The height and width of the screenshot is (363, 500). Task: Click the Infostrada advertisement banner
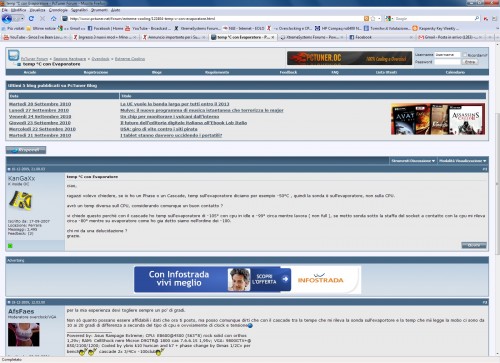[247, 280]
